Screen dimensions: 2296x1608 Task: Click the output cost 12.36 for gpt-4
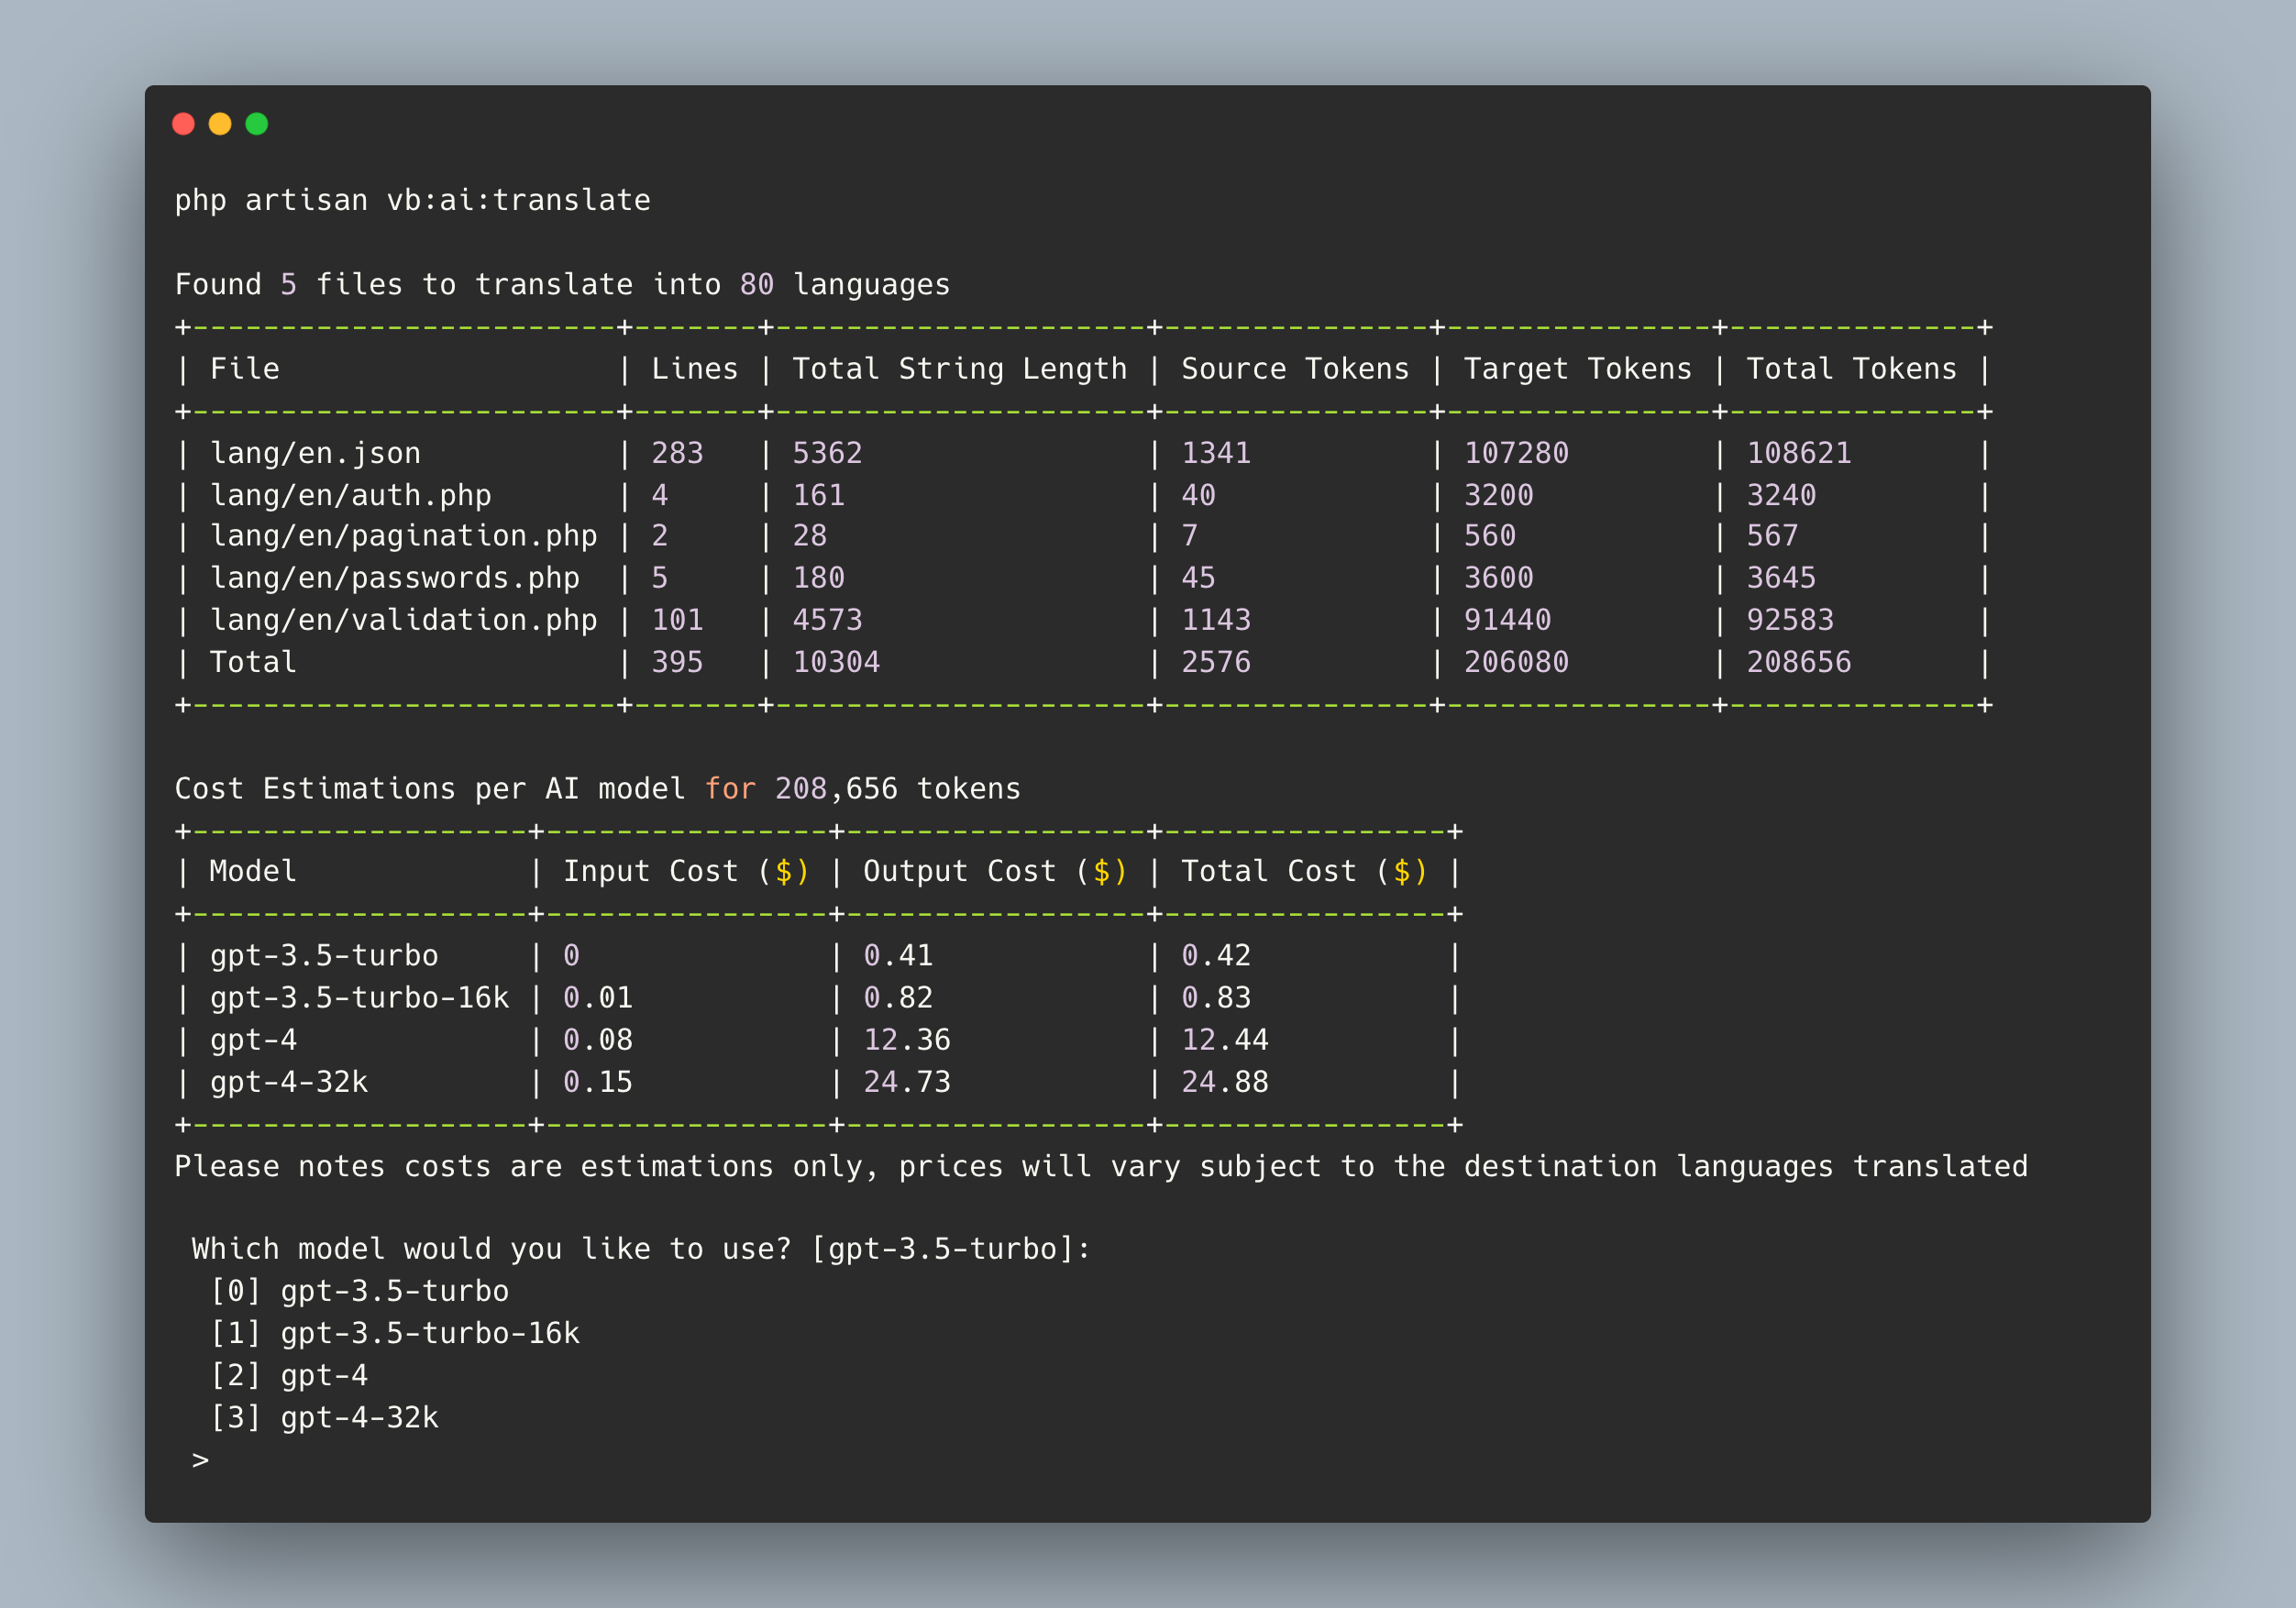tap(907, 1041)
